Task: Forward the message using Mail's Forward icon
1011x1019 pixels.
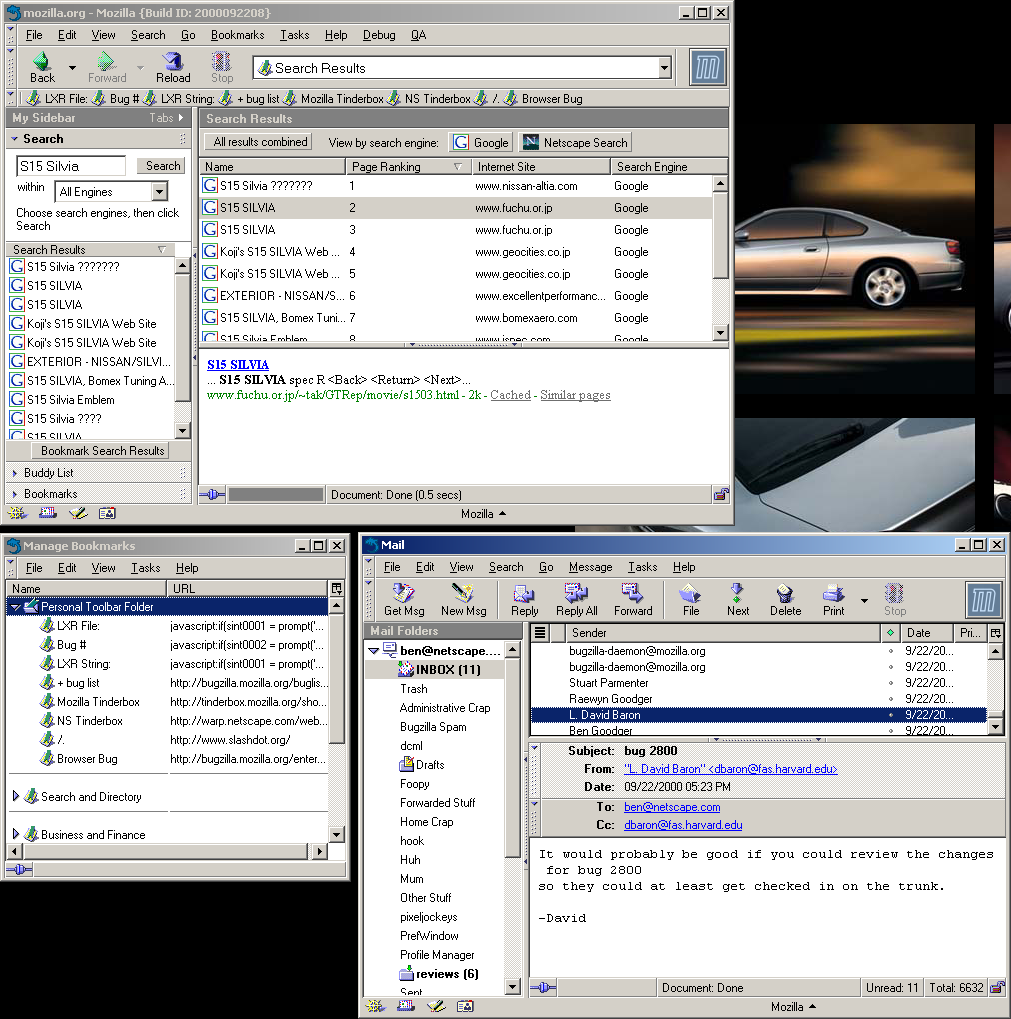Action: tap(632, 593)
